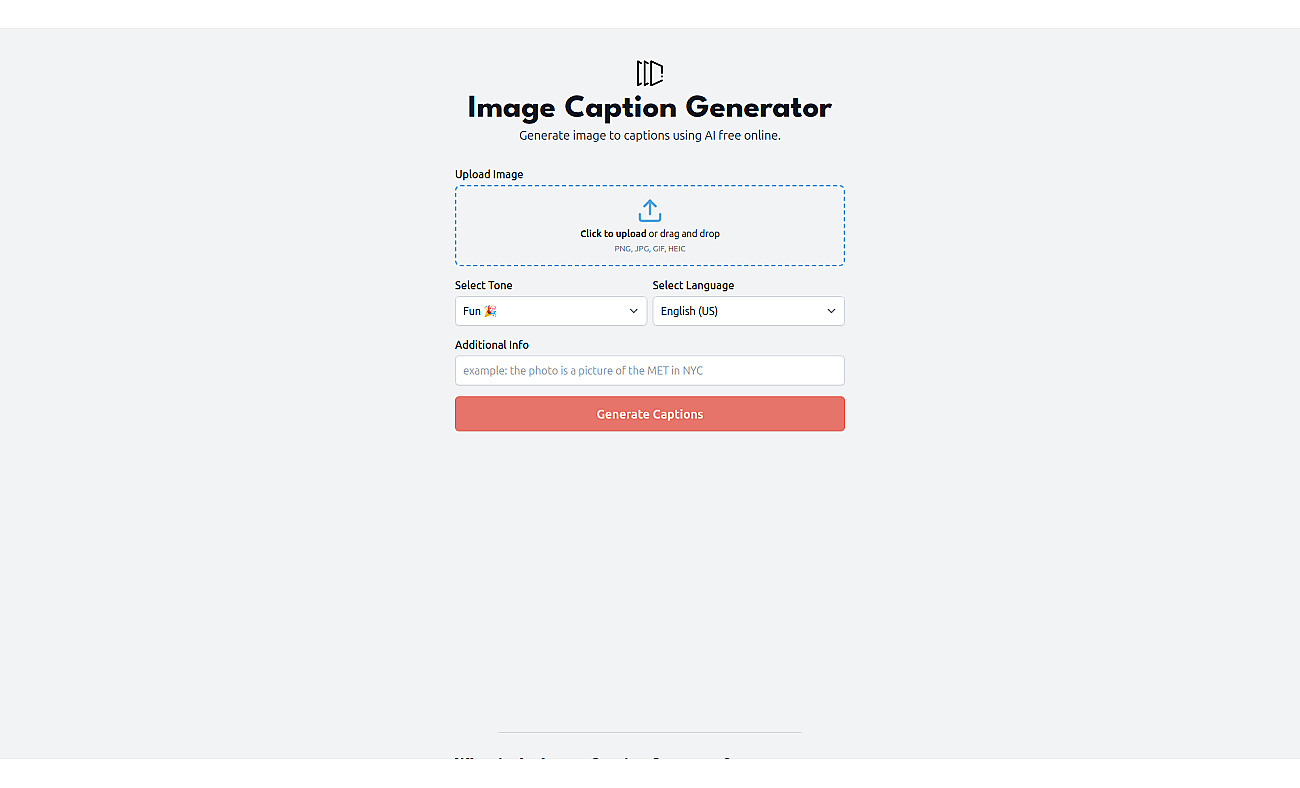Click the Select Tone label
Image resolution: width=1300 pixels, height=788 pixels.
[x=484, y=285]
